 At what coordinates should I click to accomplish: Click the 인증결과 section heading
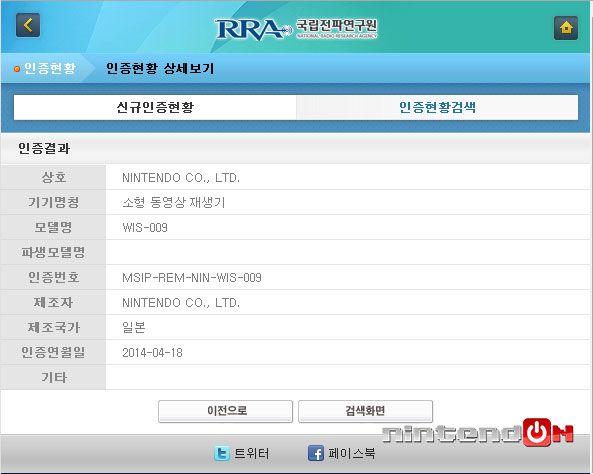[x=44, y=148]
